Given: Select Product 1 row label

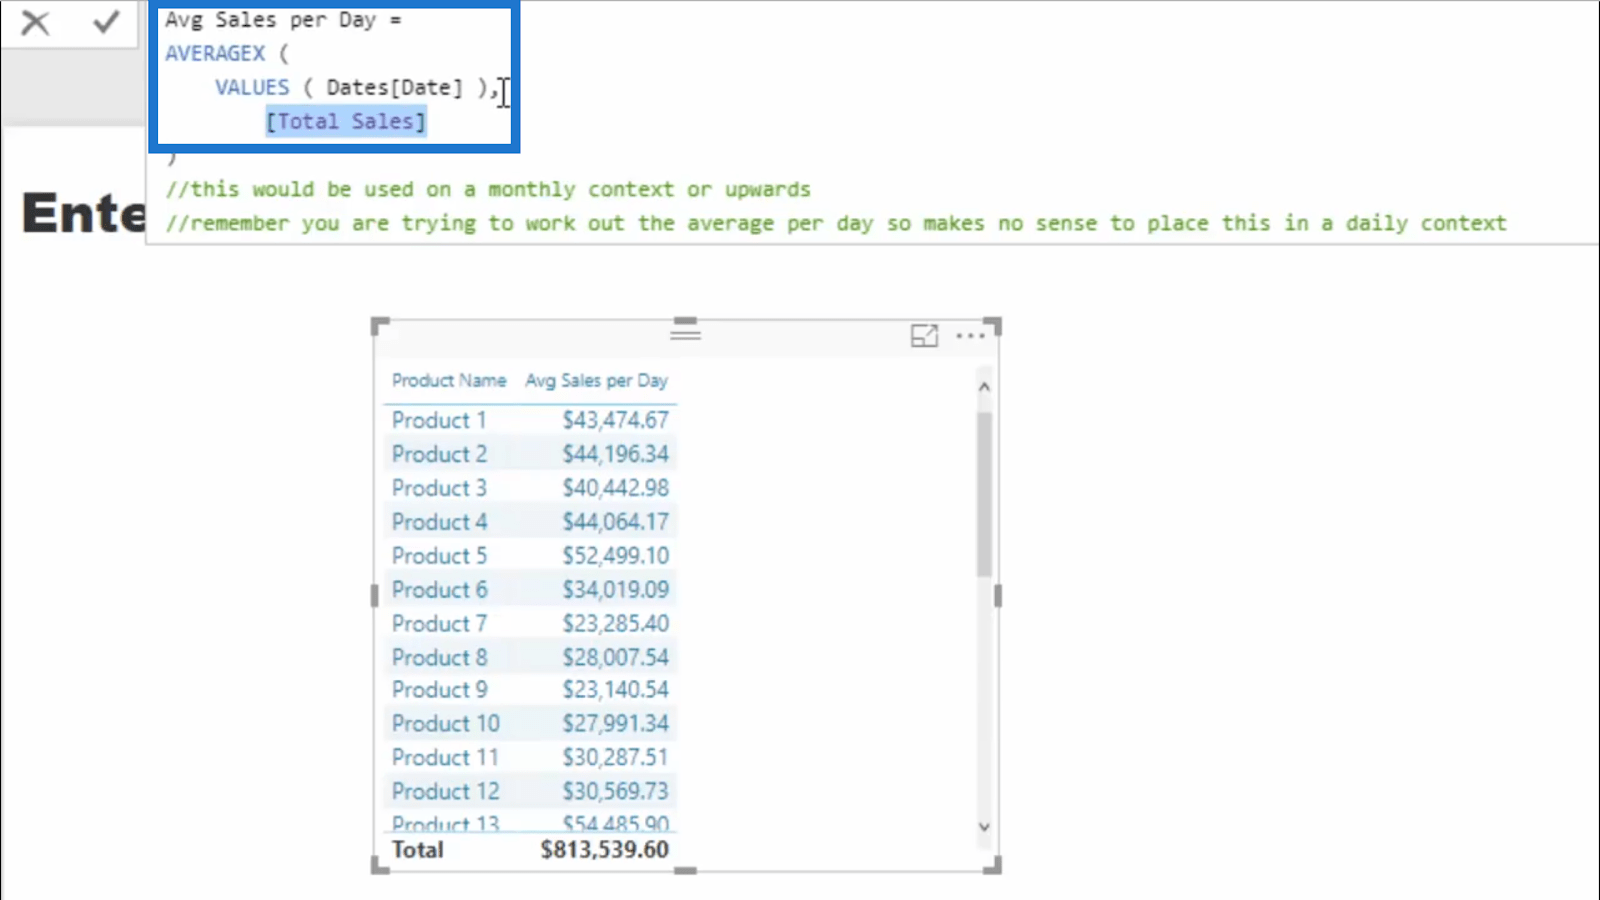Looking at the screenshot, I should [x=439, y=420].
